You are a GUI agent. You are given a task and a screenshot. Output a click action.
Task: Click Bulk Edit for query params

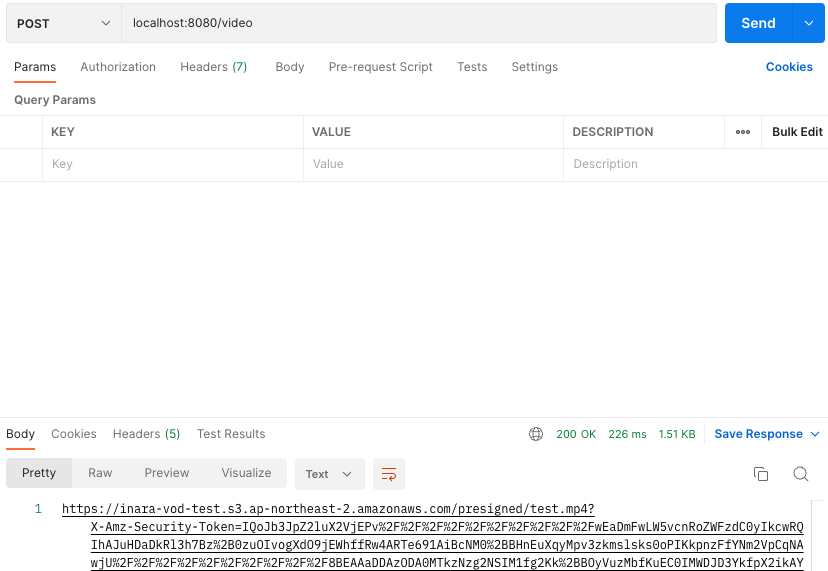pyautogui.click(x=797, y=132)
